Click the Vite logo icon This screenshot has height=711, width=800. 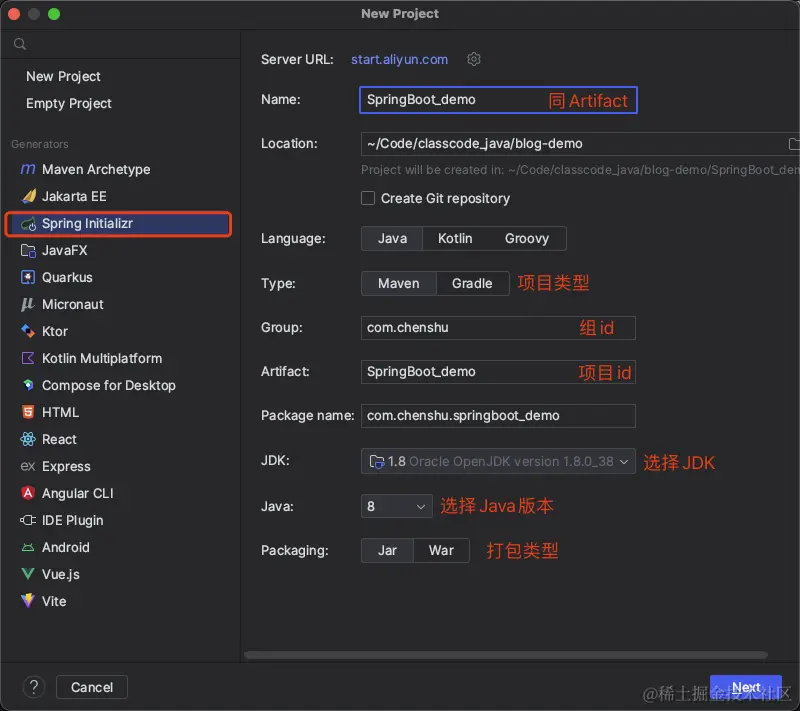[28, 601]
